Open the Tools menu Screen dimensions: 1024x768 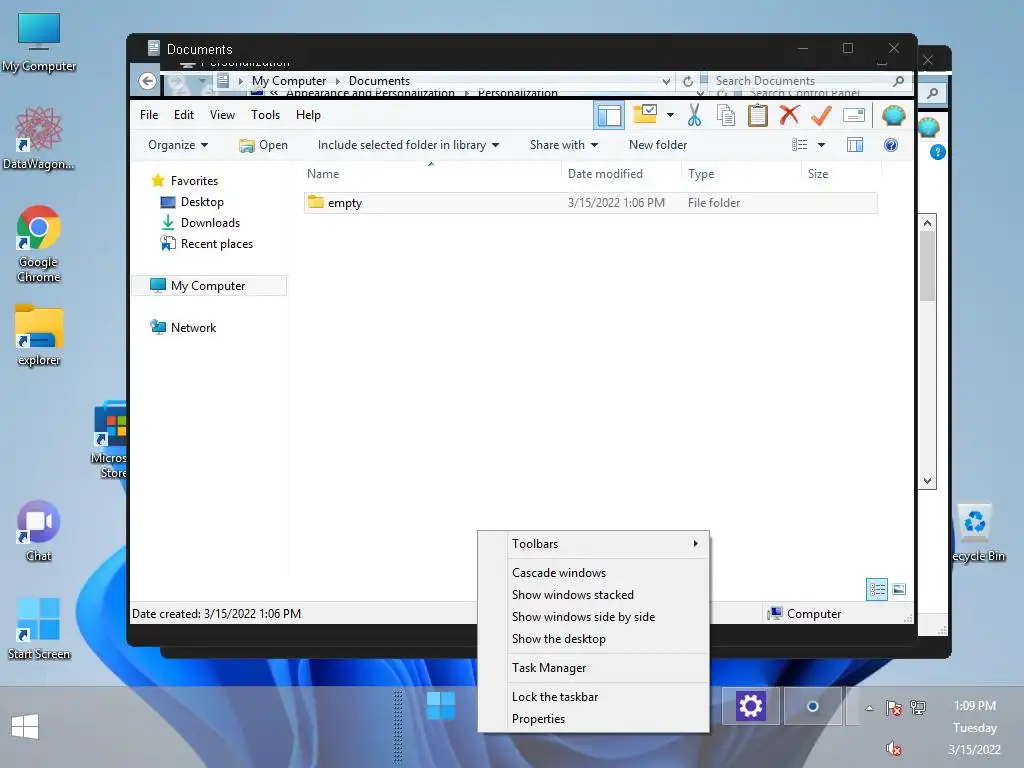265,115
